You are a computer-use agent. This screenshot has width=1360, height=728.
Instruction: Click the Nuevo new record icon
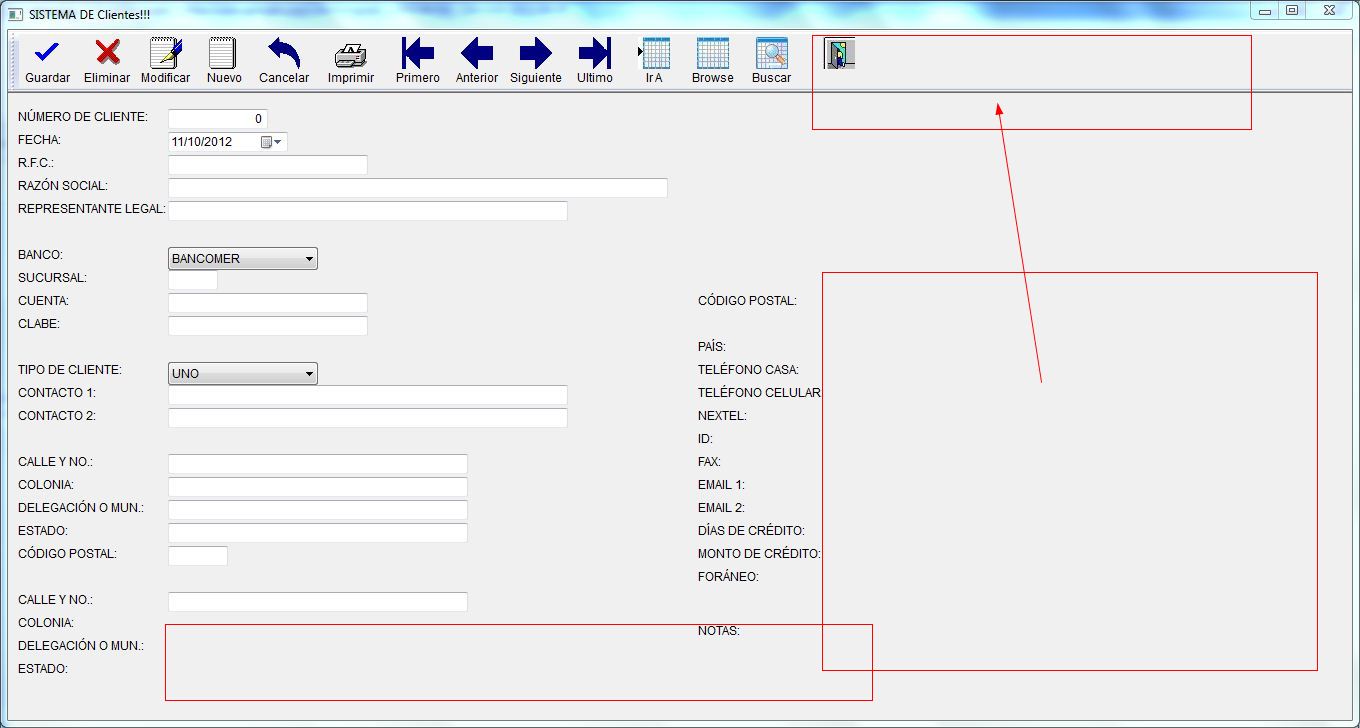click(x=222, y=52)
